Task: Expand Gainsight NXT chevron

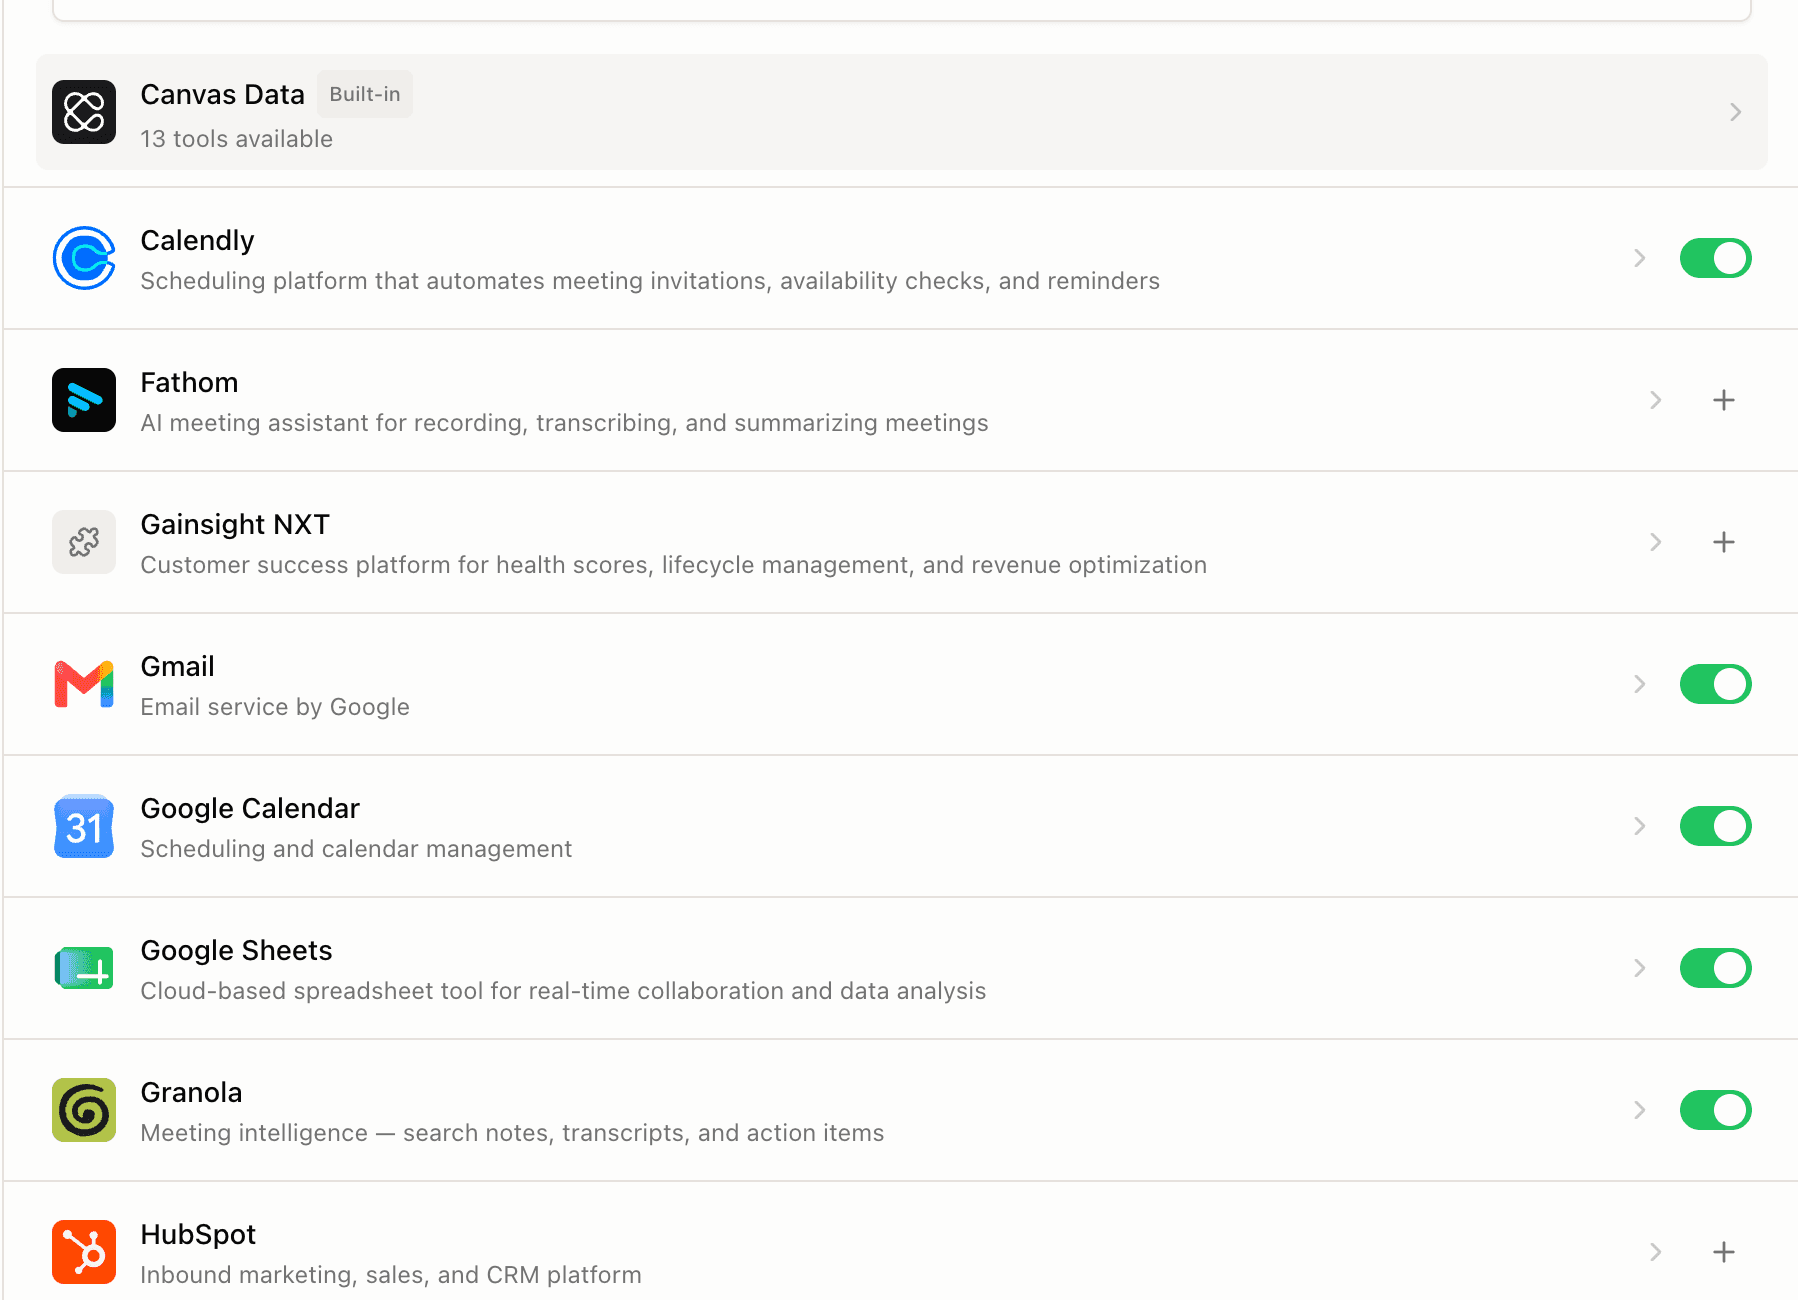Action: 1656,542
